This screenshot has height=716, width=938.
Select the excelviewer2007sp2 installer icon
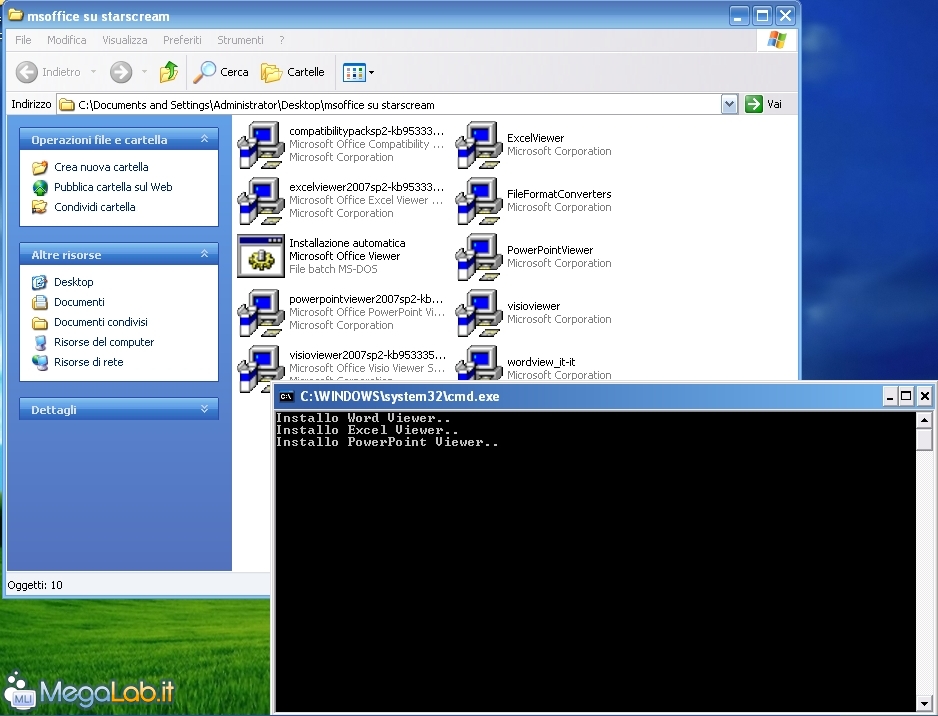261,200
